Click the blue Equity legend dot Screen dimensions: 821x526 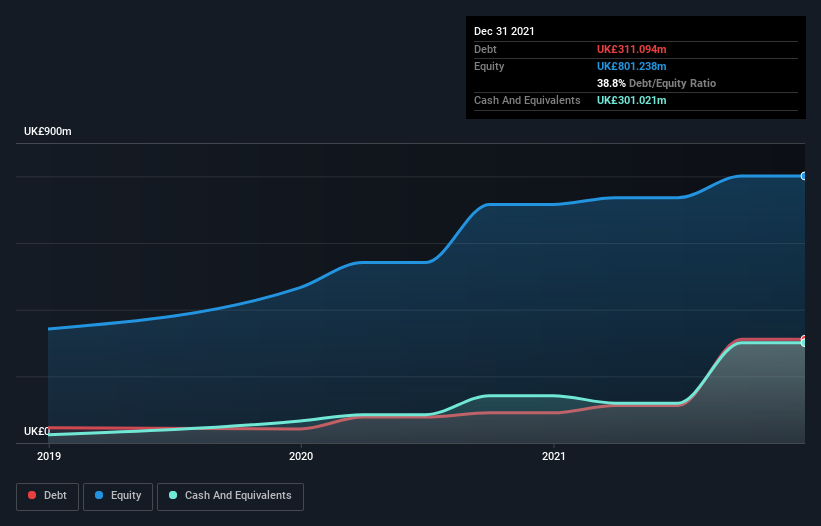[x=99, y=495]
